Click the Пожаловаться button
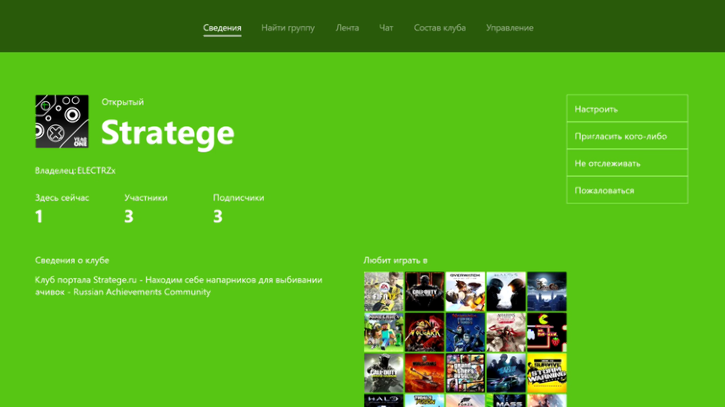725x407 pixels. tap(627, 190)
